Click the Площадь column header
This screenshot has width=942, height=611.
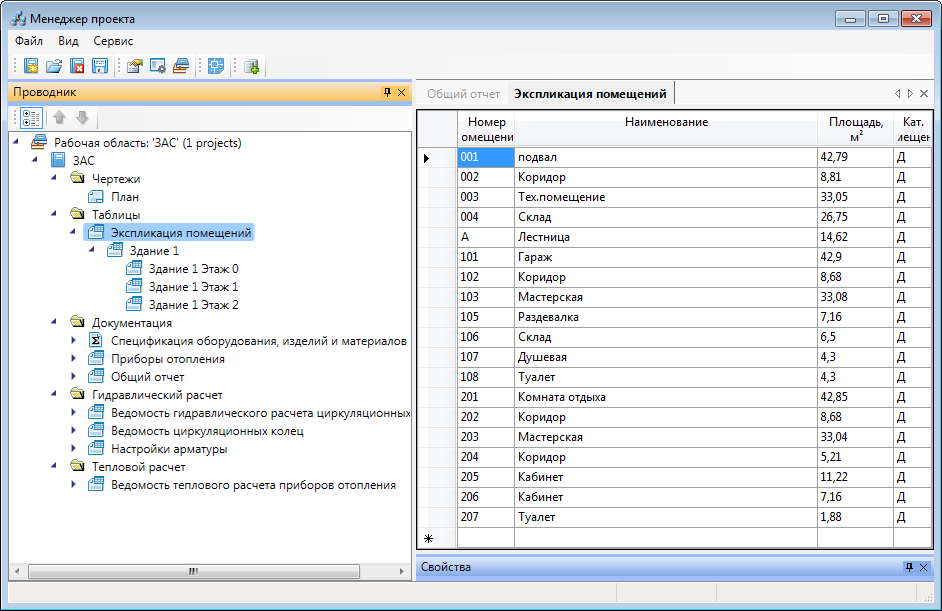855,129
